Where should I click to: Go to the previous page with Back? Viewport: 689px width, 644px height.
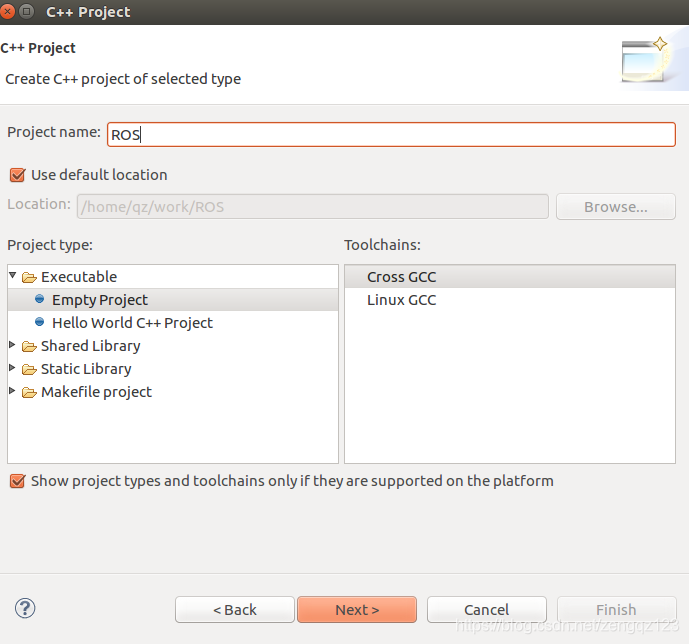pos(235,610)
